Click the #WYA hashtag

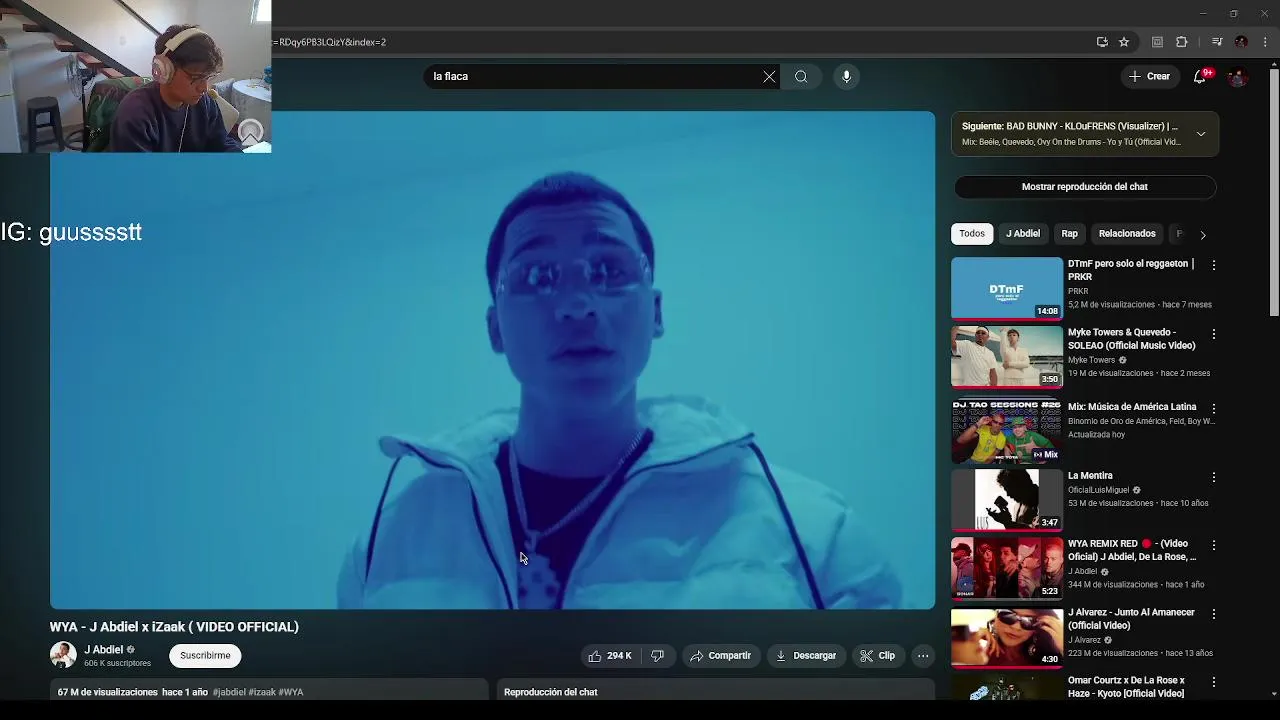click(x=291, y=692)
